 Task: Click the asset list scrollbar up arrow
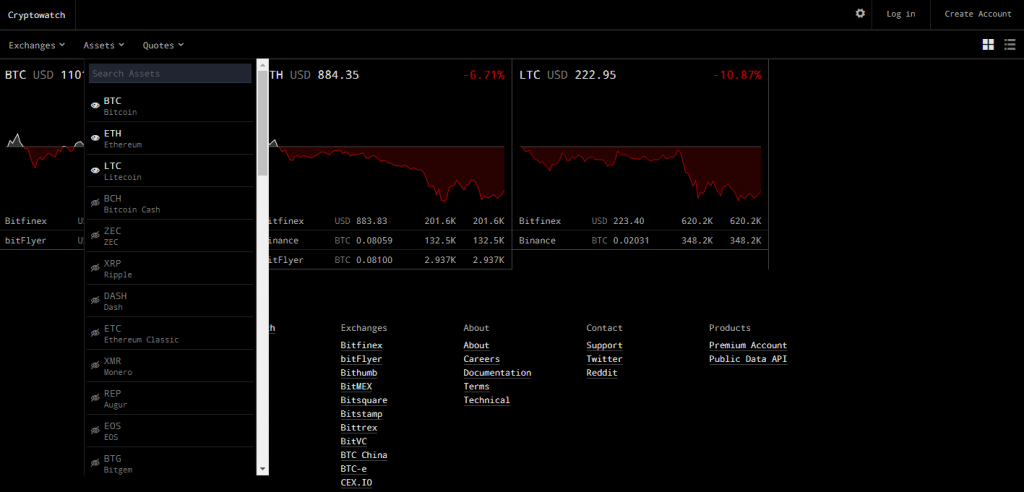click(x=263, y=64)
